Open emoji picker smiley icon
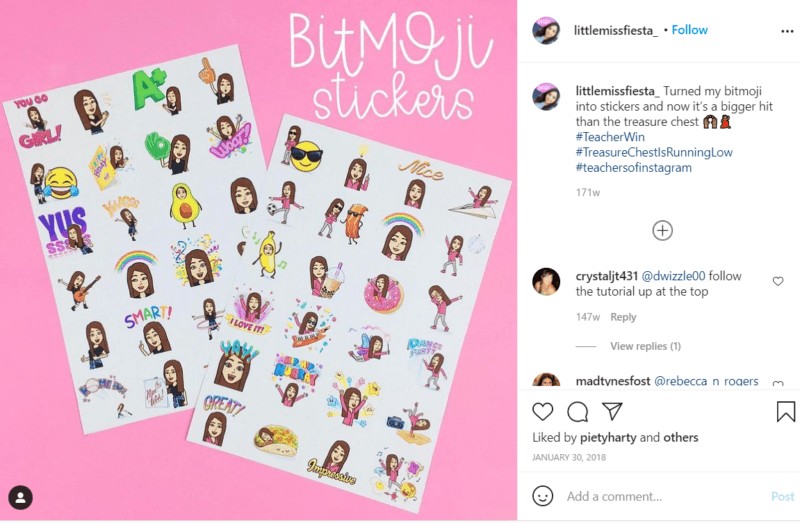 pyautogui.click(x=542, y=496)
